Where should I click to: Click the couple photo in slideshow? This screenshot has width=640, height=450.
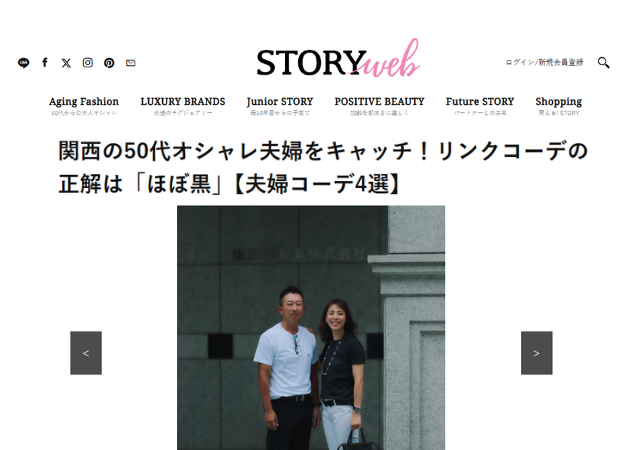(311, 327)
